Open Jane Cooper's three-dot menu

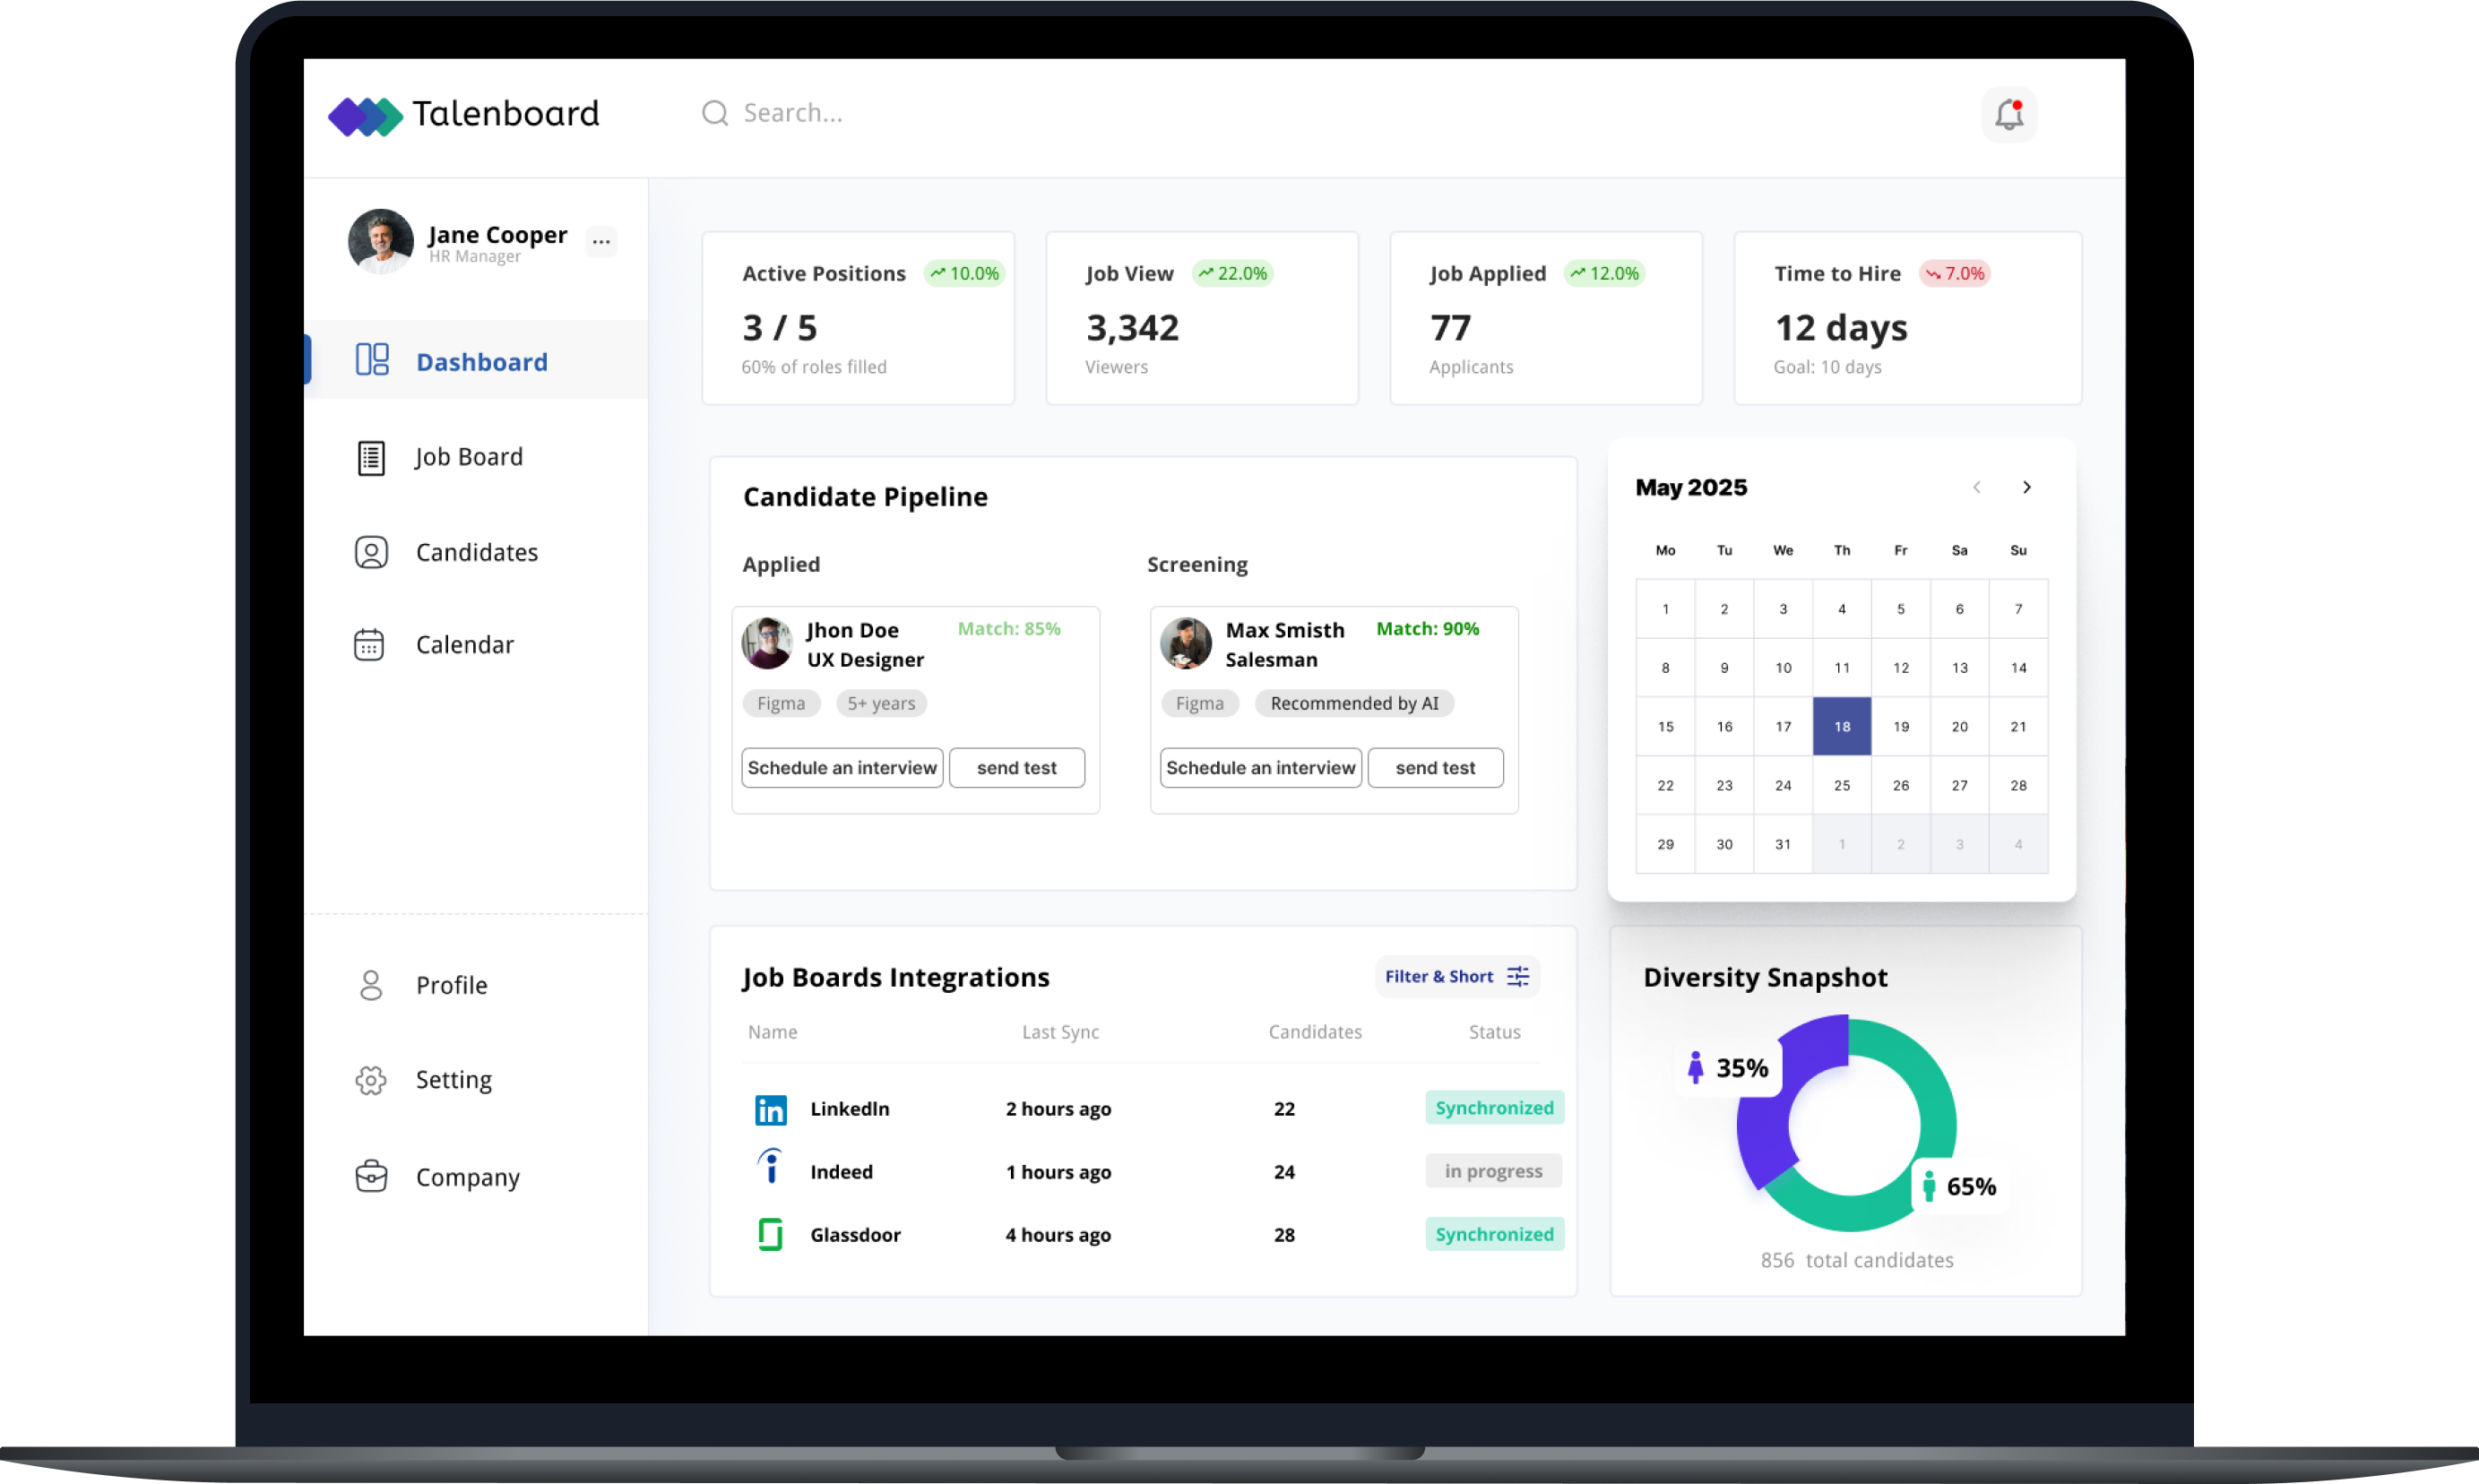(x=601, y=241)
